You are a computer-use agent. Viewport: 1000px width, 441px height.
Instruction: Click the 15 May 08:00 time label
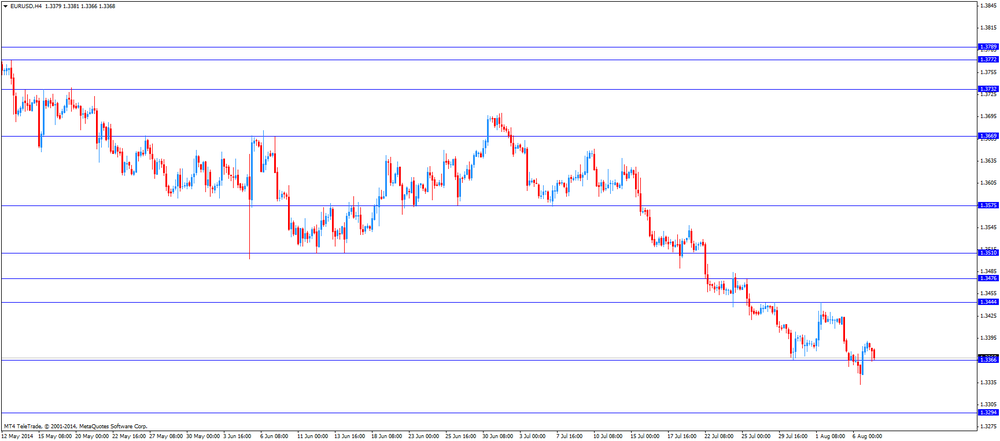tap(55, 436)
